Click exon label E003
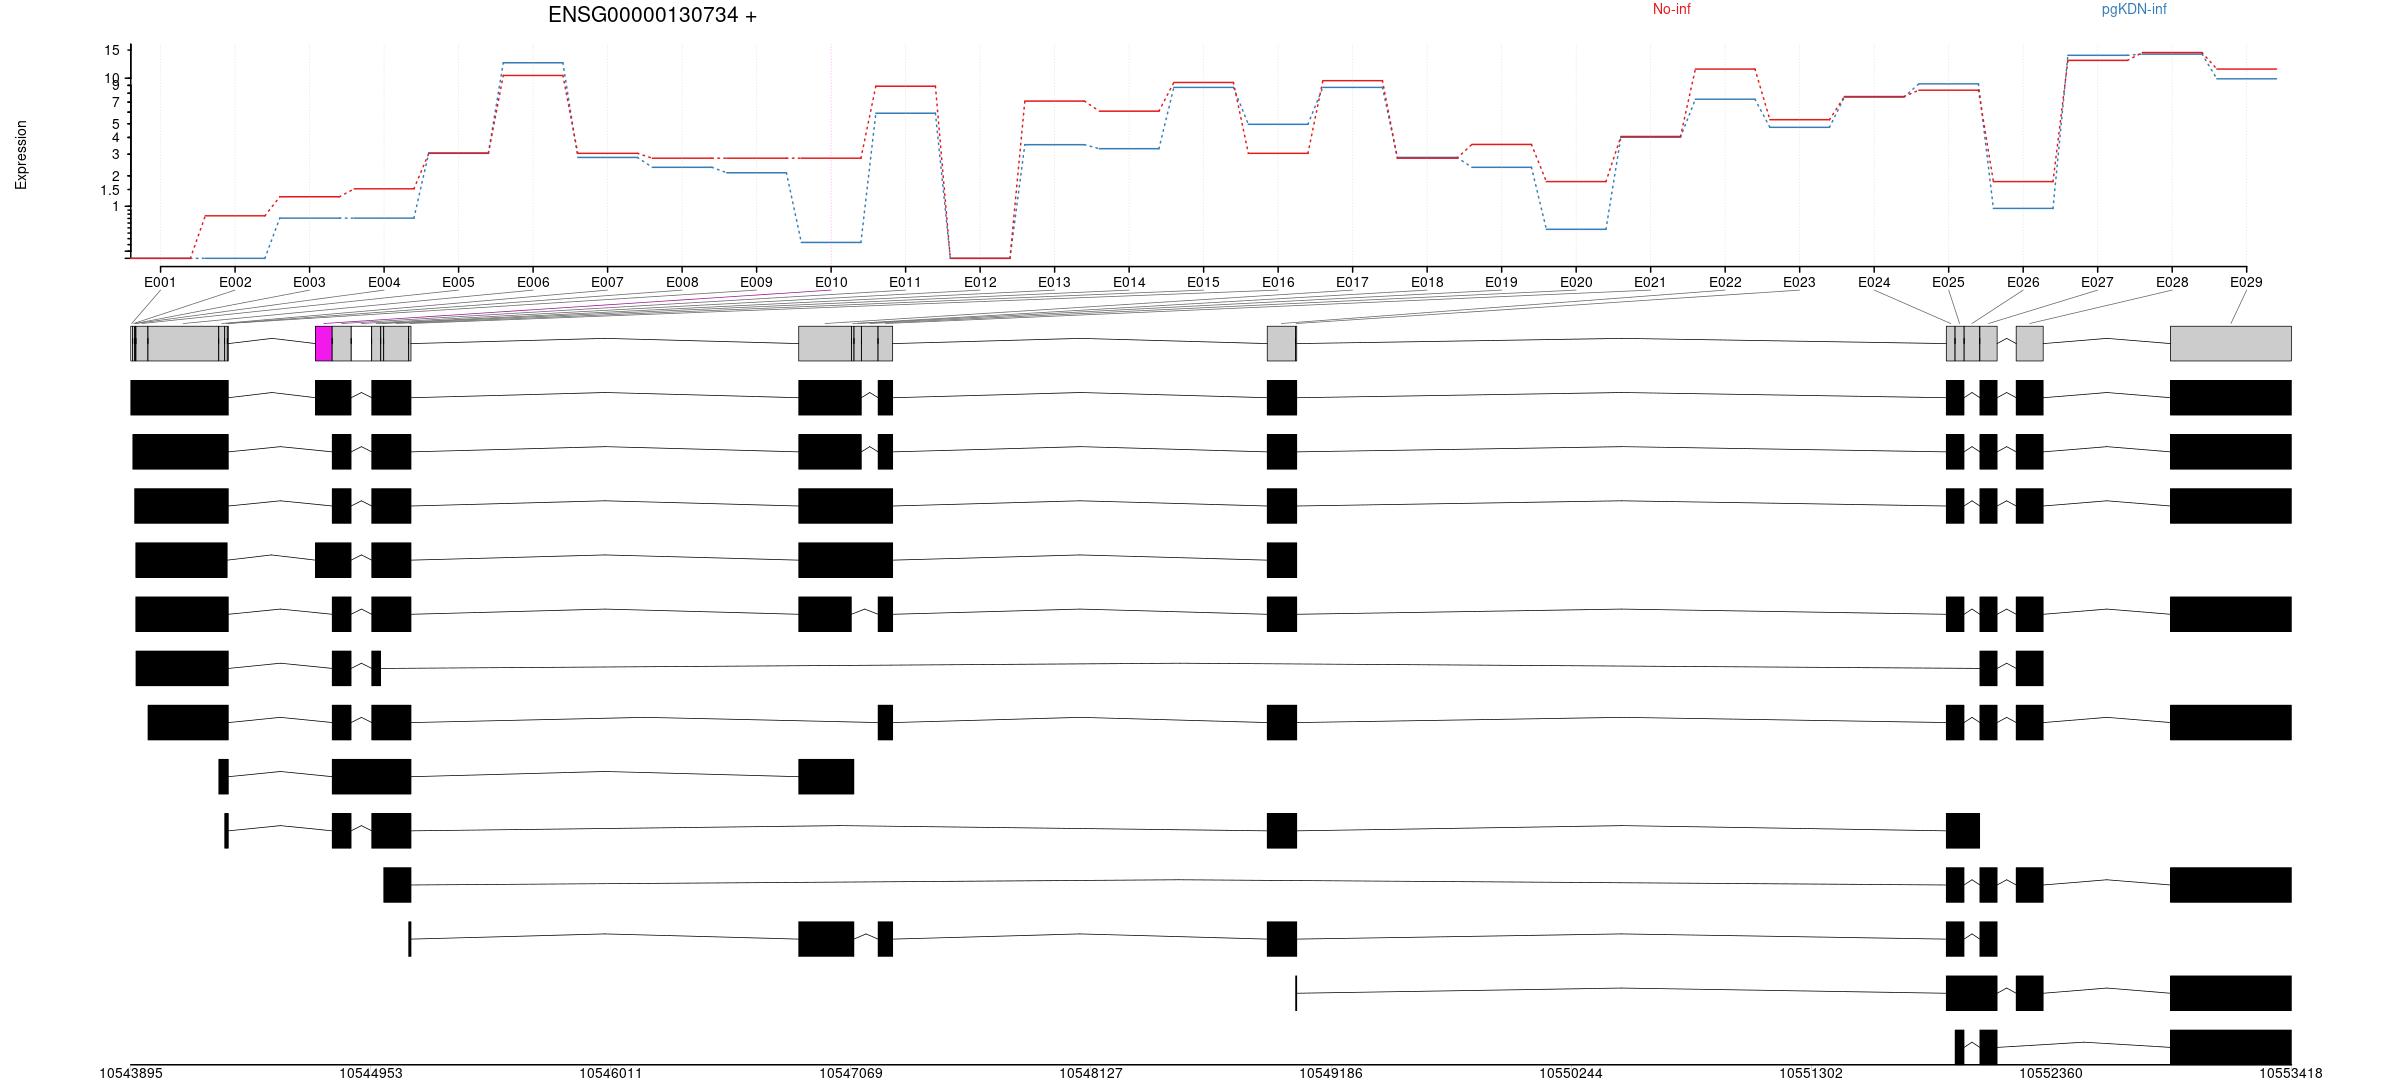The width and height of the screenshot is (2400, 1090). coord(309,282)
